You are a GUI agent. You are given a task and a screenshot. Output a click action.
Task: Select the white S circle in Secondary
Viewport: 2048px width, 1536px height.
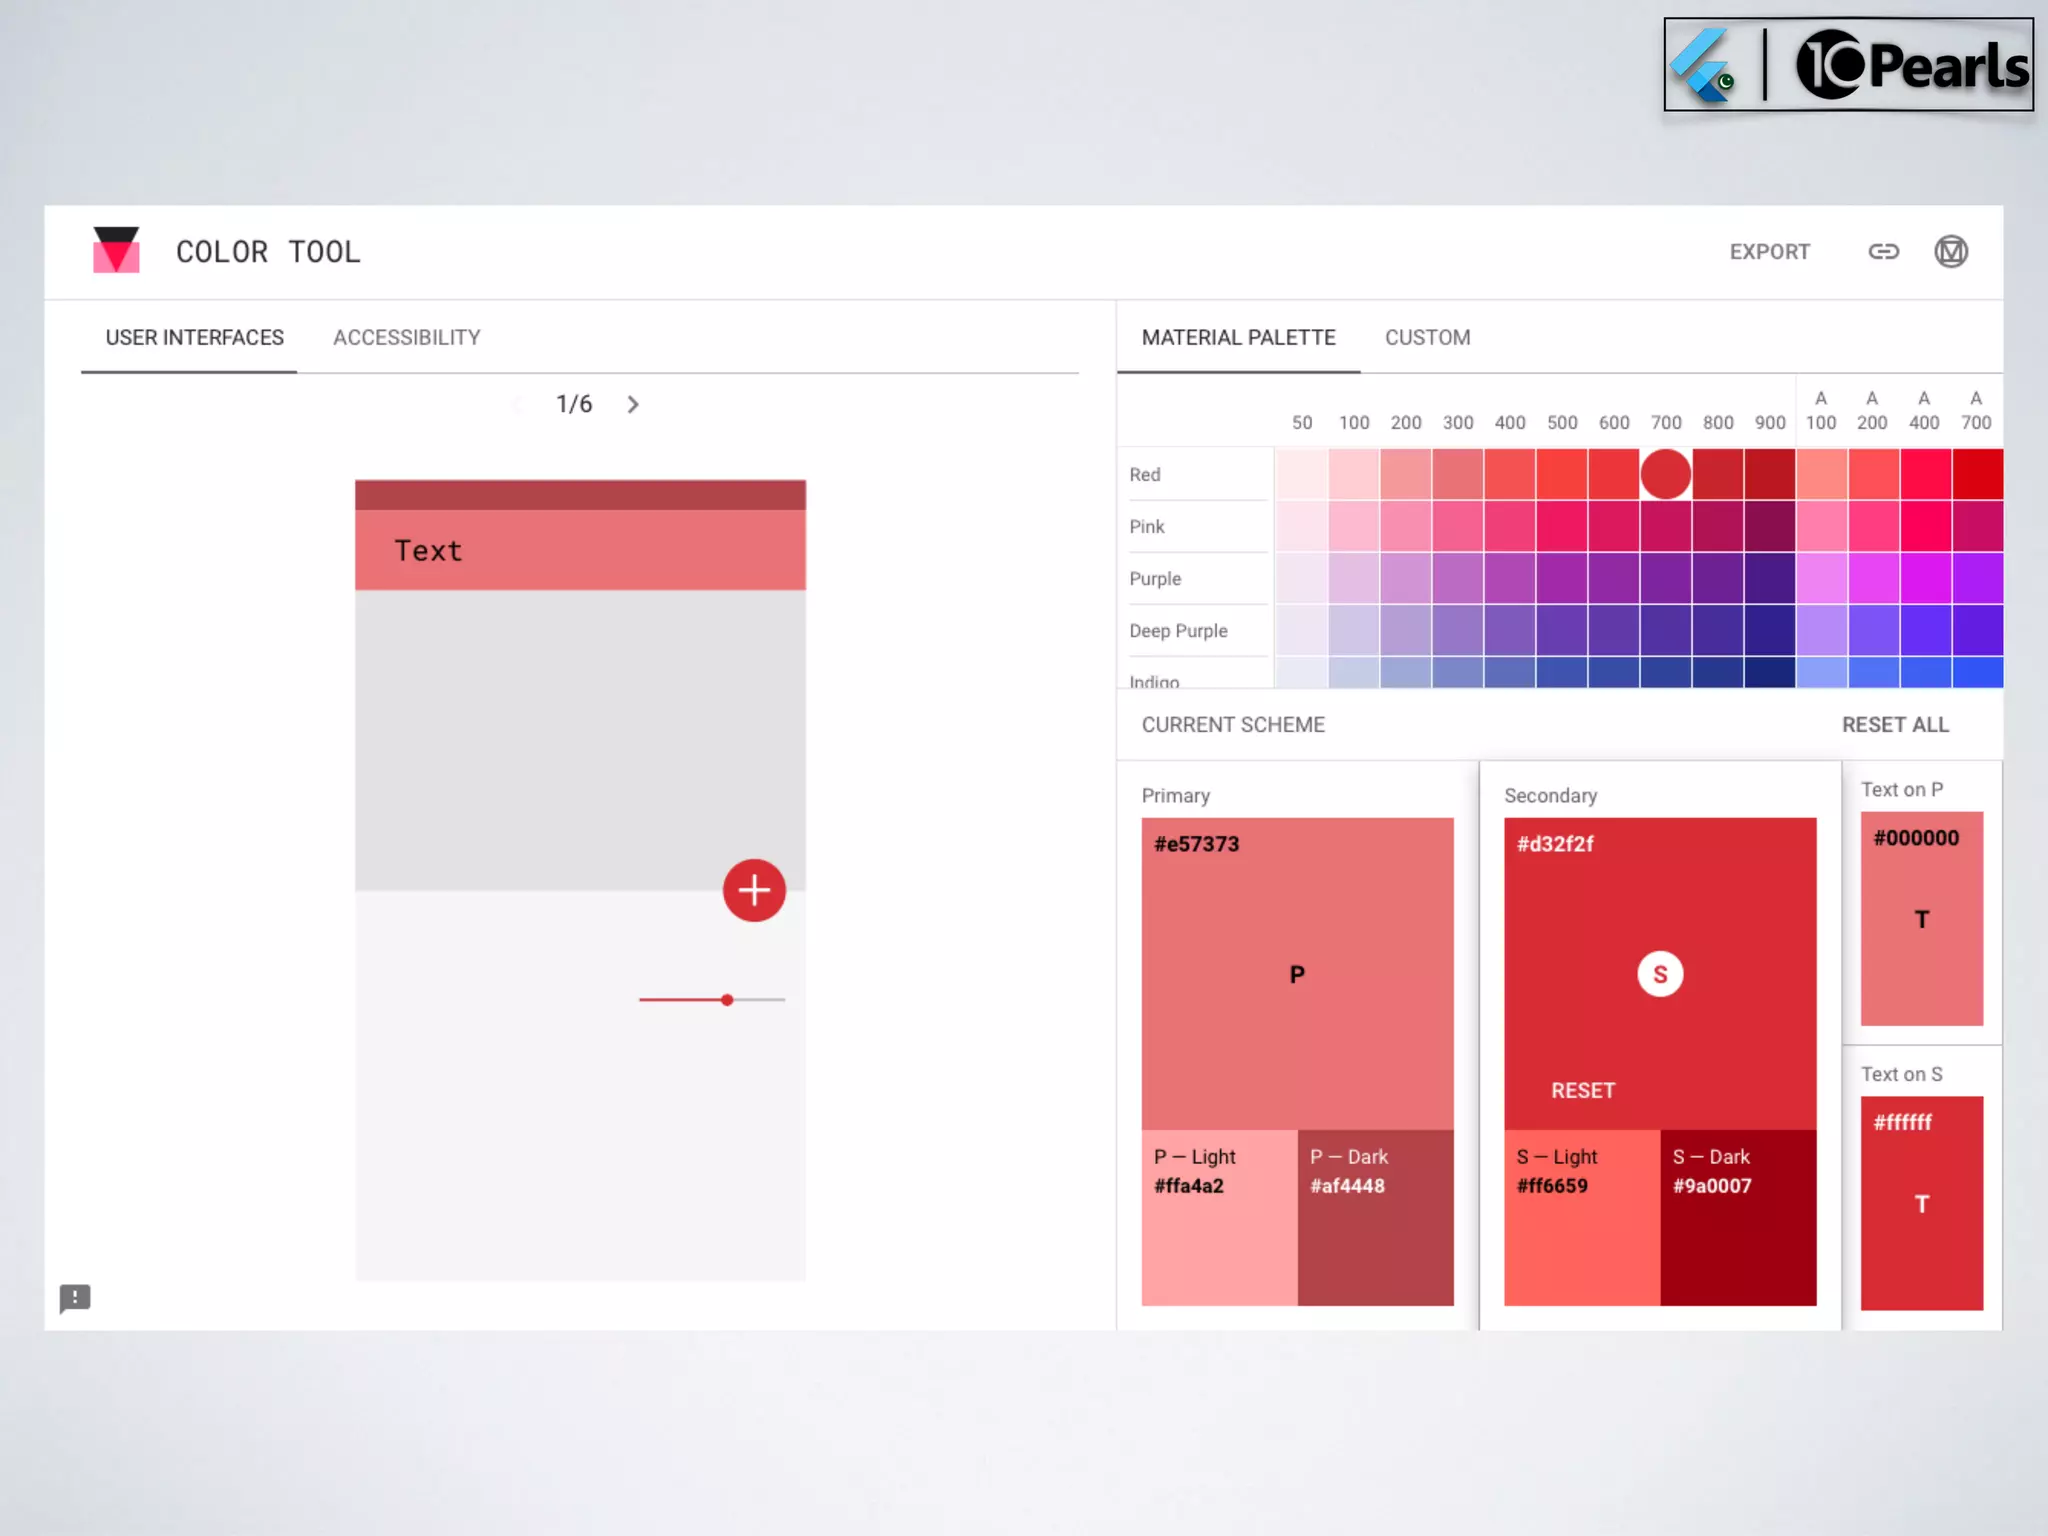coord(1660,974)
